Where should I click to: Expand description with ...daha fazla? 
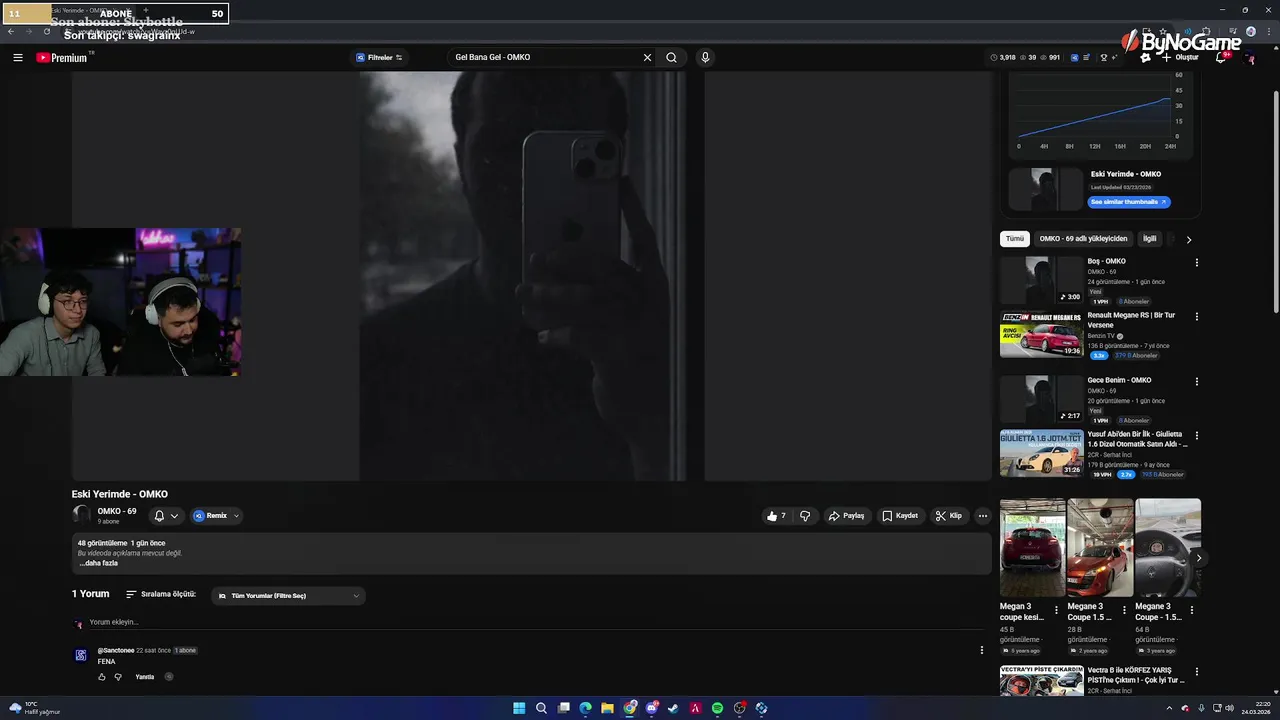(x=99, y=563)
